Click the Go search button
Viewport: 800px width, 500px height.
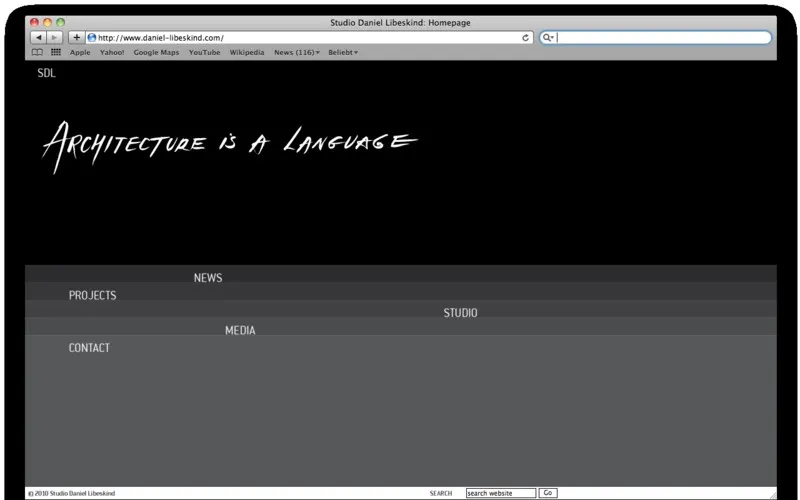tap(548, 493)
